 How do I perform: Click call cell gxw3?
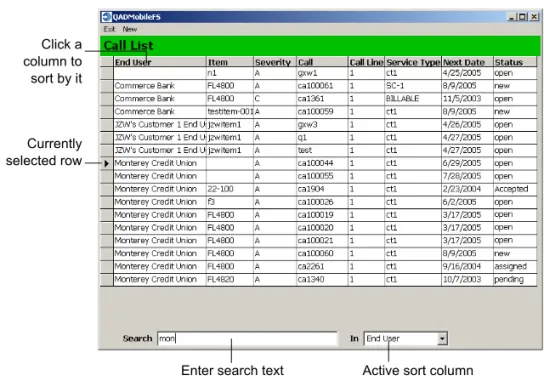point(322,125)
